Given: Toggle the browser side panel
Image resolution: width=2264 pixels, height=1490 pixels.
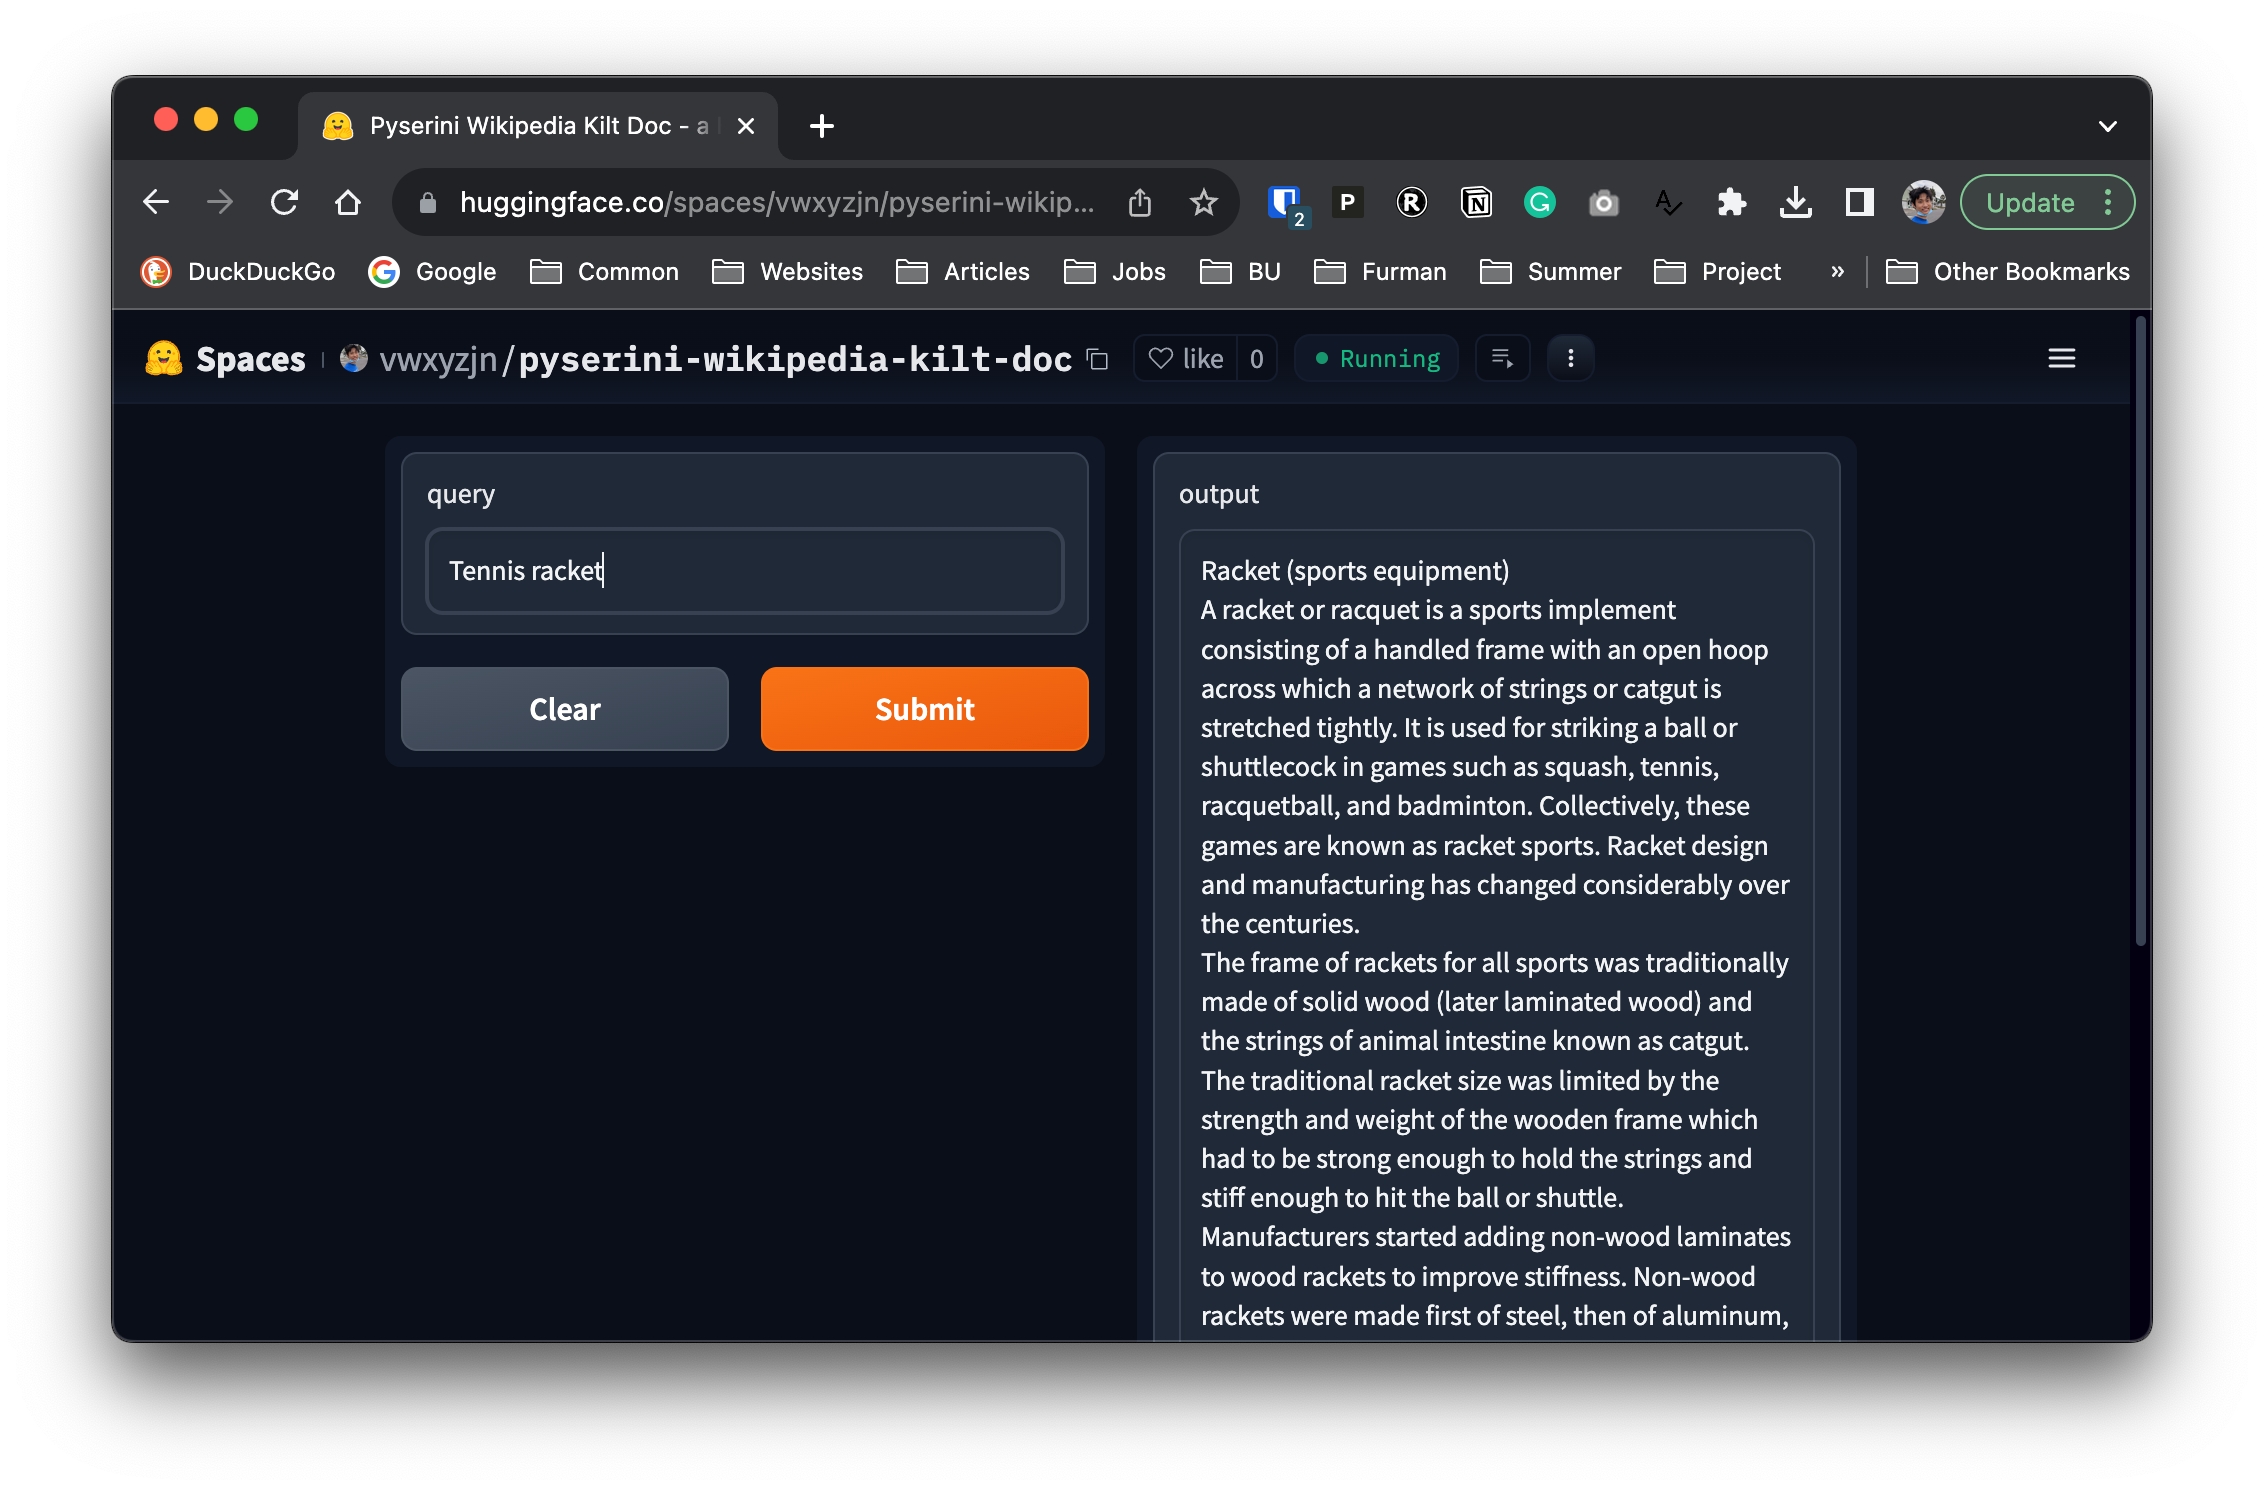Looking at the screenshot, I should tap(1859, 203).
